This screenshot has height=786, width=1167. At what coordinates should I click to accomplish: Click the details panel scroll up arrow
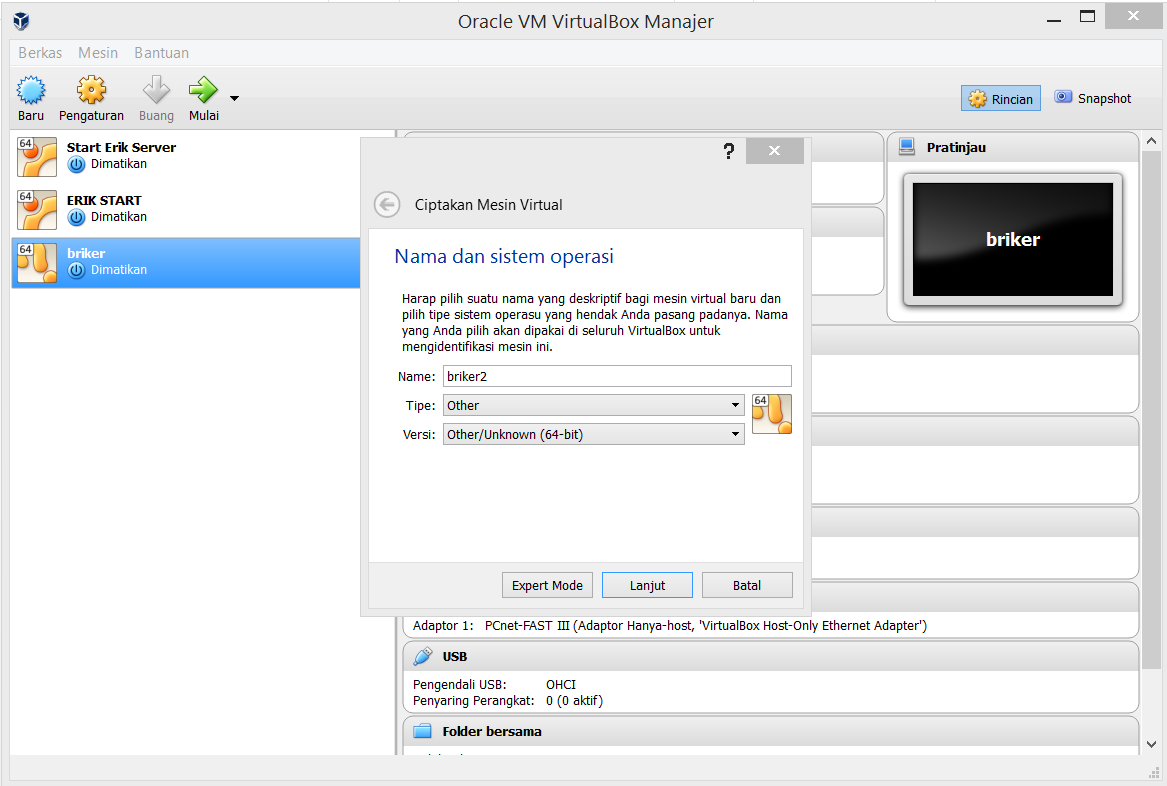coord(1151,141)
